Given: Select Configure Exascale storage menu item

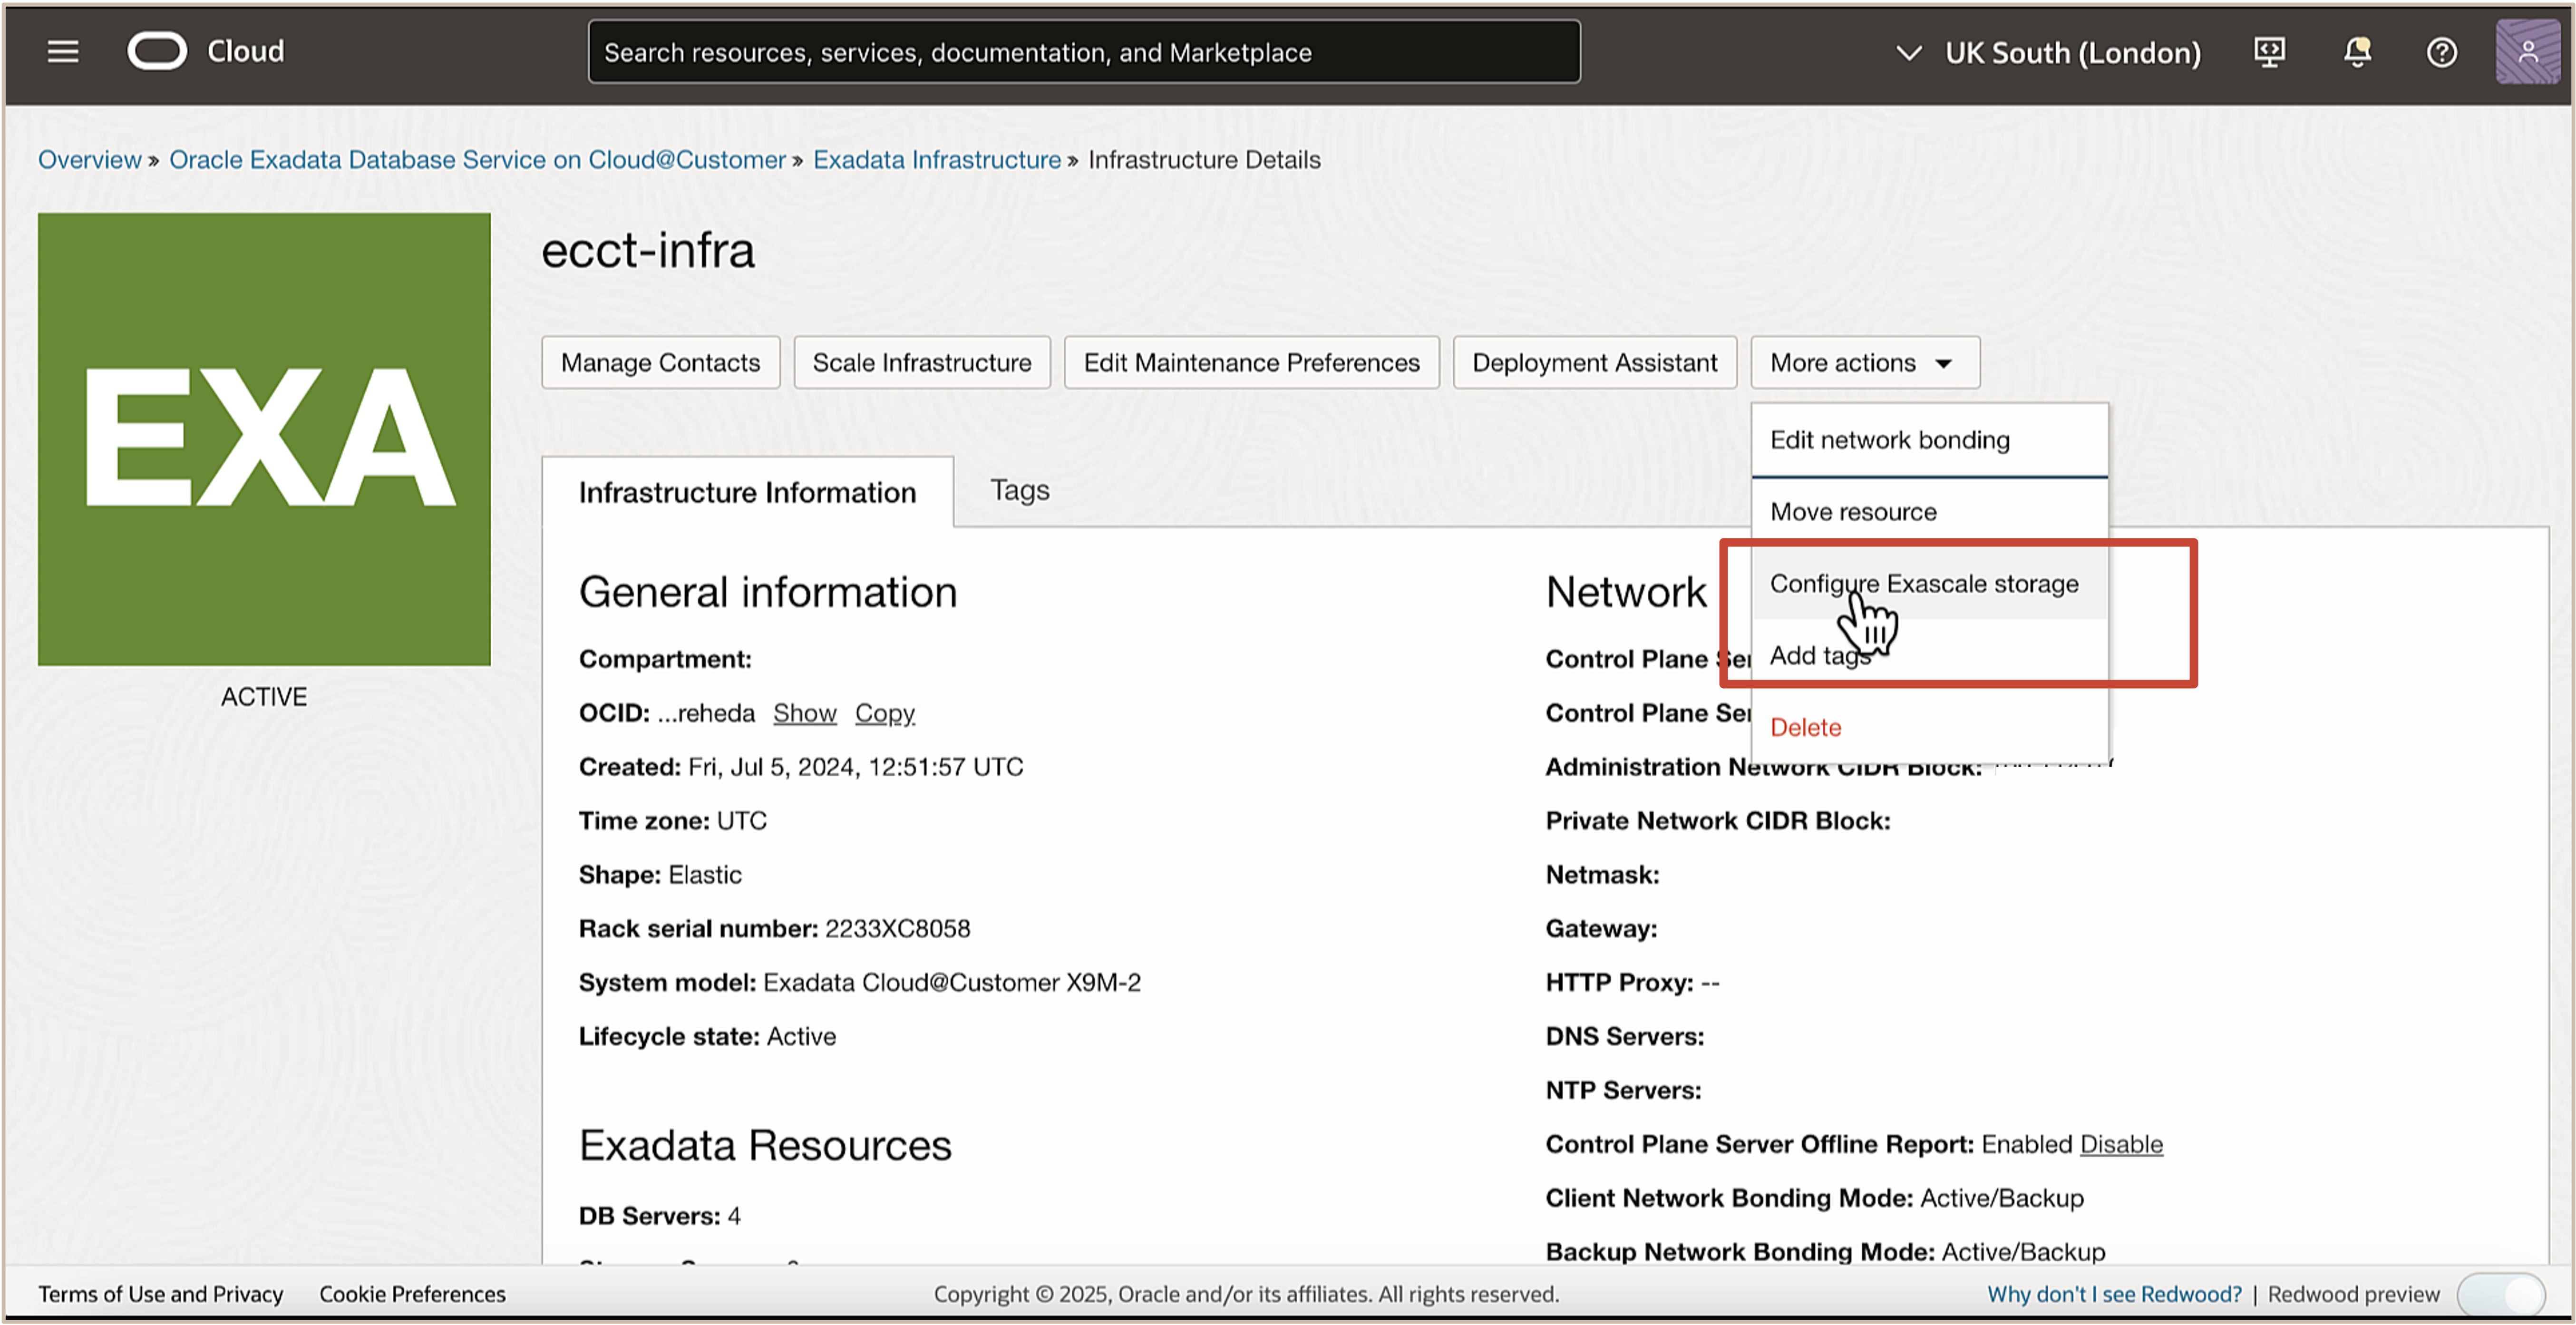Looking at the screenshot, I should [1923, 583].
